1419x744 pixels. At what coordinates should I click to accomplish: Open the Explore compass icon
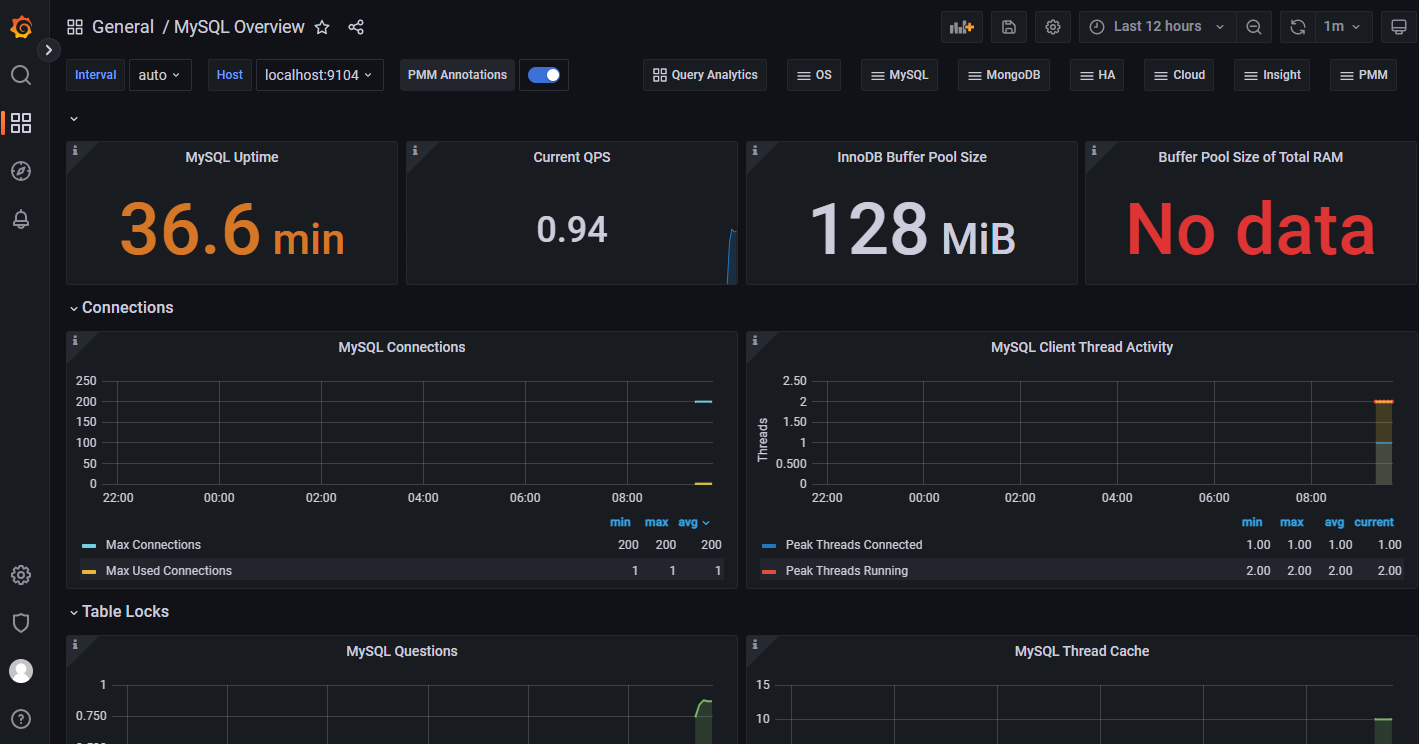tap(21, 171)
